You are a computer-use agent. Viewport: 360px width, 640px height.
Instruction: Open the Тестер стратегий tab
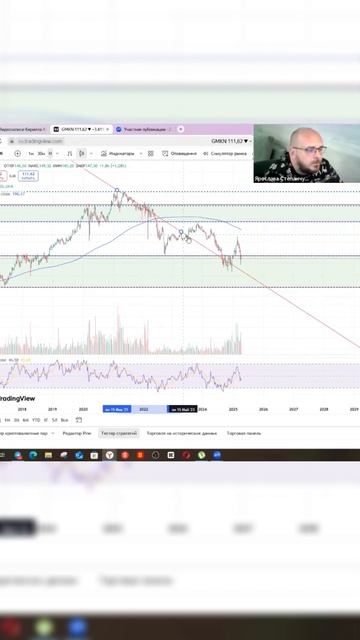tap(119, 433)
